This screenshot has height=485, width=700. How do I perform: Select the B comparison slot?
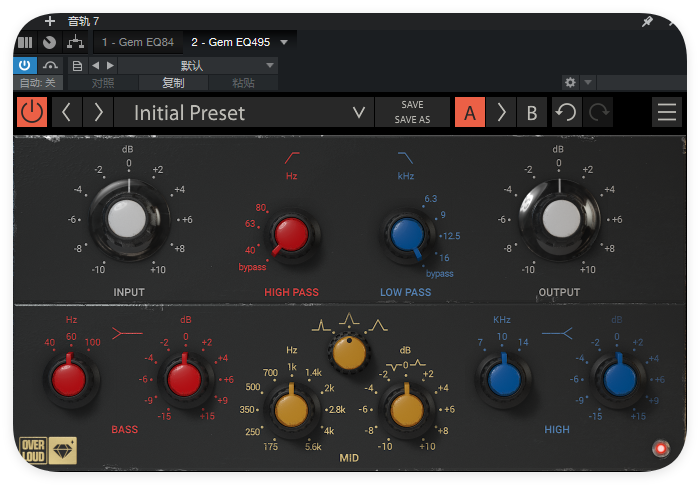tap(532, 112)
